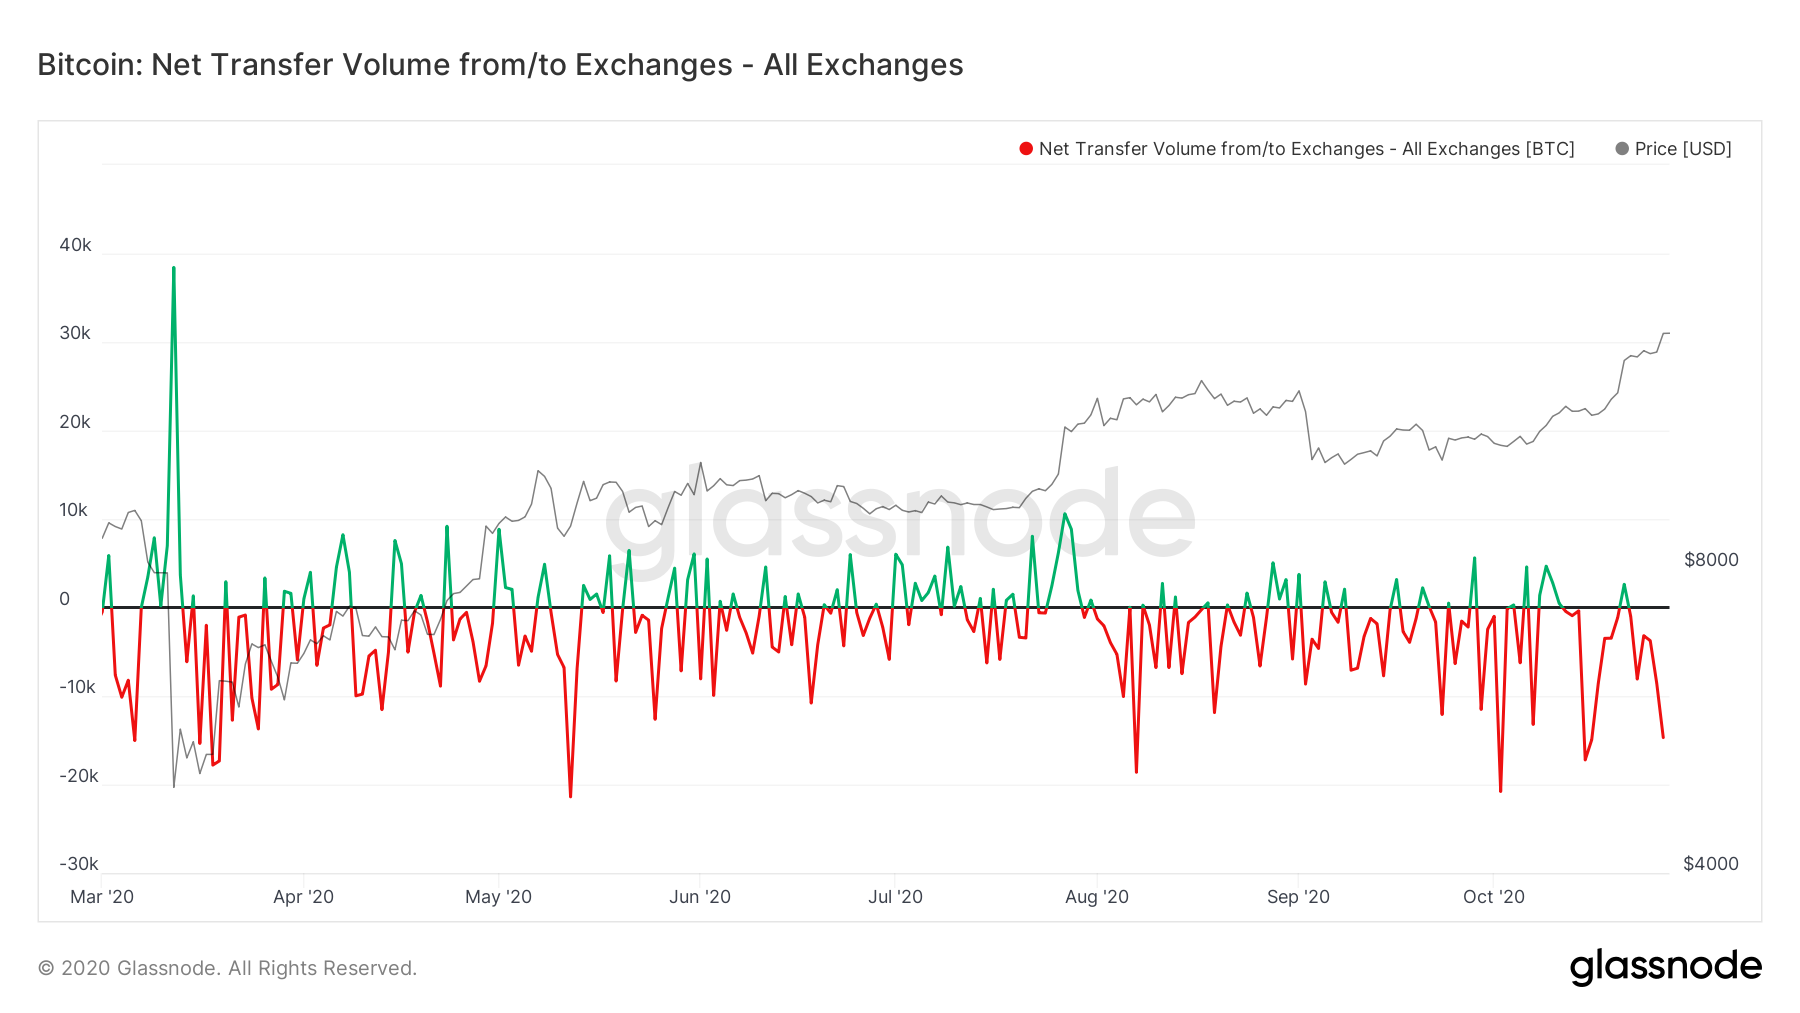1800x1013 pixels.
Task: Click the red Net Transfer Volume legend dot
Action: pos(1026,149)
